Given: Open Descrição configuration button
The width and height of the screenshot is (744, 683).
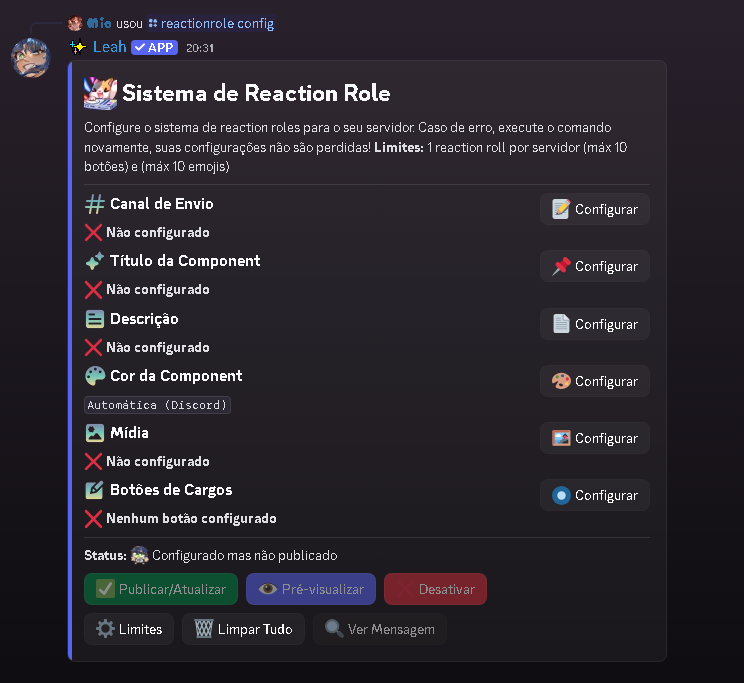Looking at the screenshot, I should tap(595, 324).
